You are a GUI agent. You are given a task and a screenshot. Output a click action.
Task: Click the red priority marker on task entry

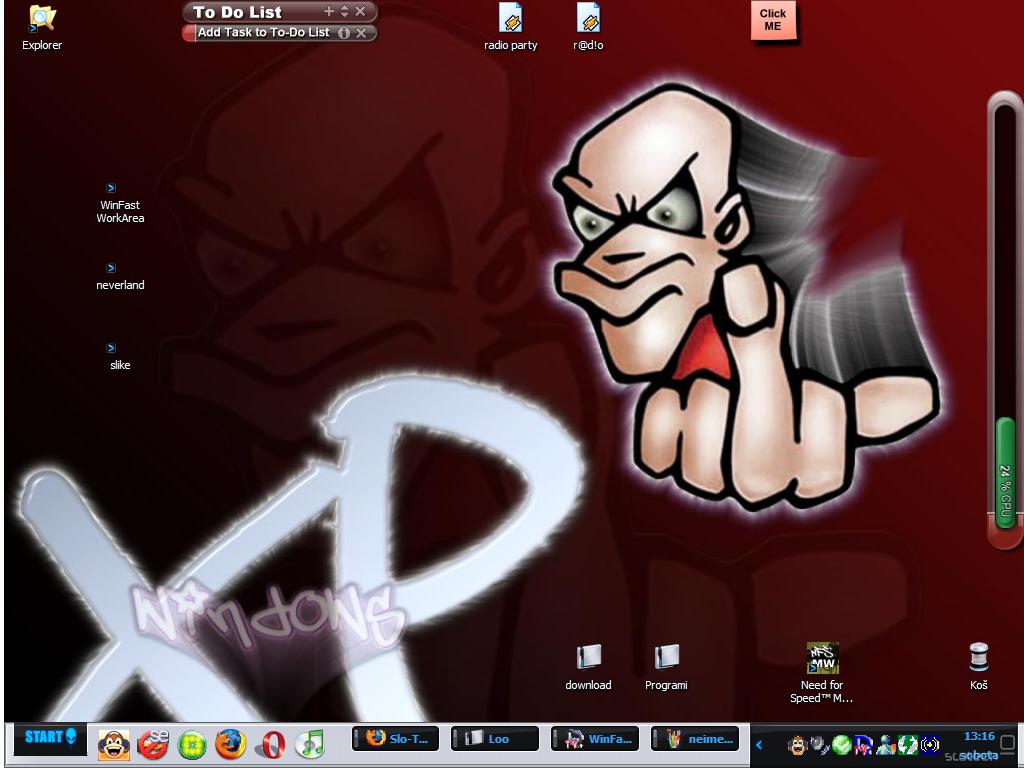click(189, 33)
